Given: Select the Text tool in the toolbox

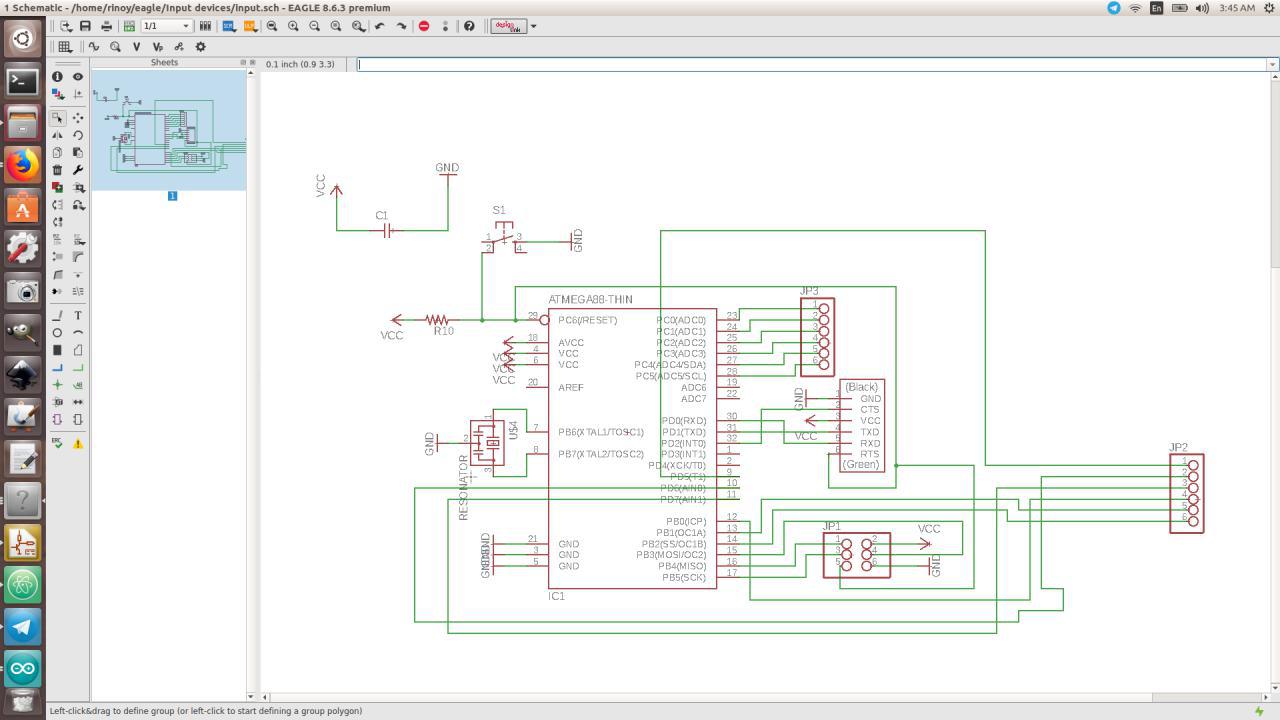Looking at the screenshot, I should [x=78, y=315].
